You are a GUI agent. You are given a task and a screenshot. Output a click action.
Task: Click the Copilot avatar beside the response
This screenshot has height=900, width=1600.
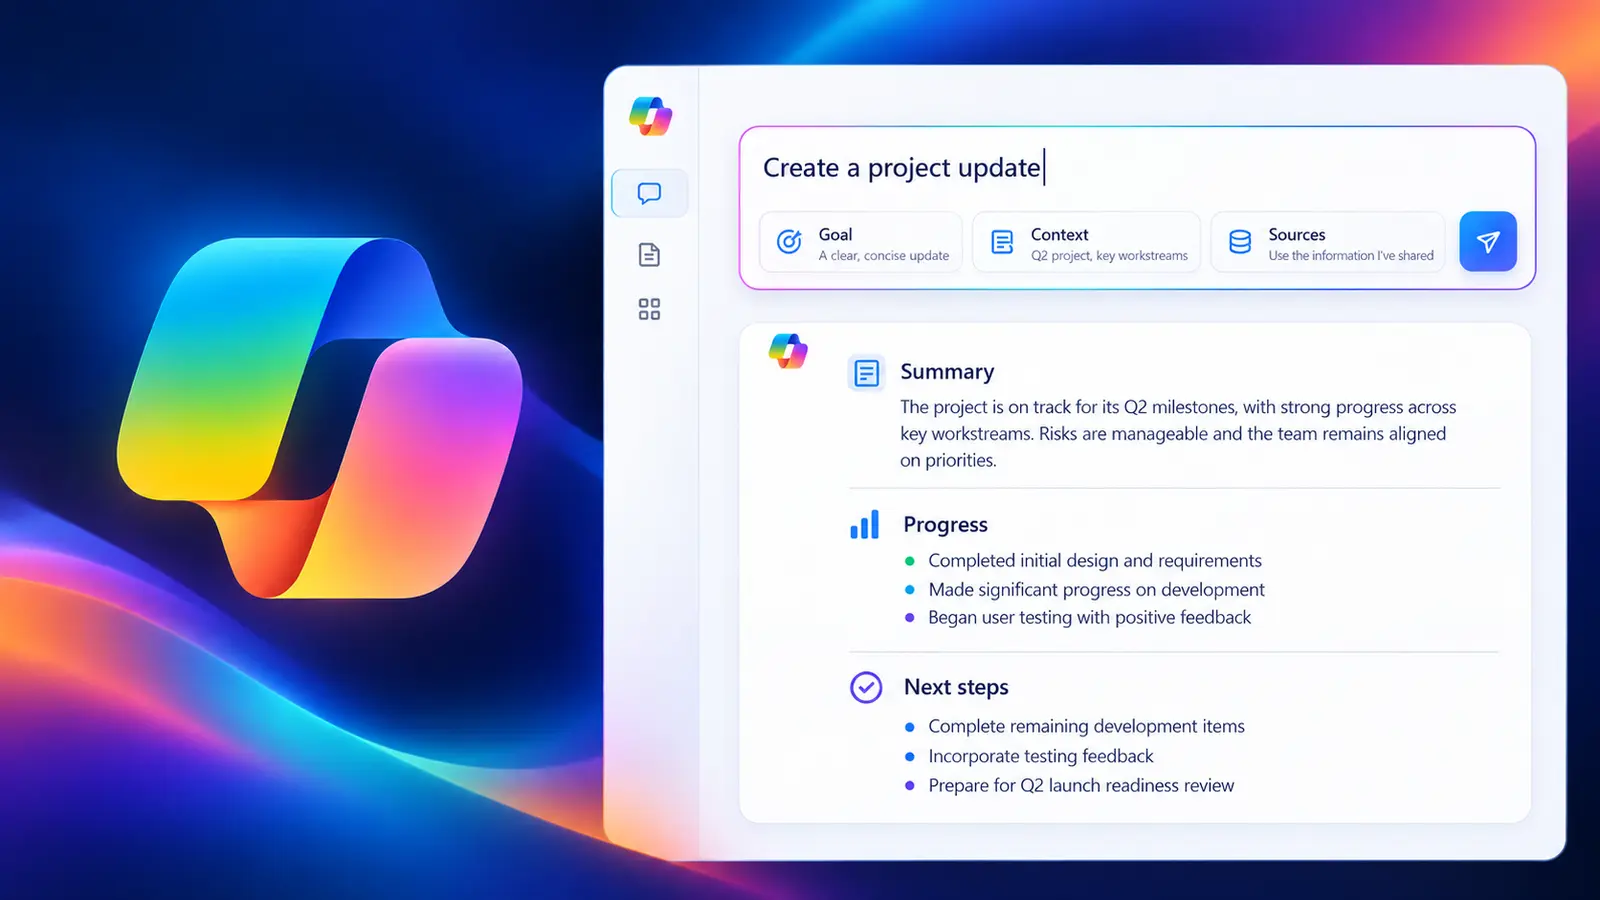[x=788, y=351]
